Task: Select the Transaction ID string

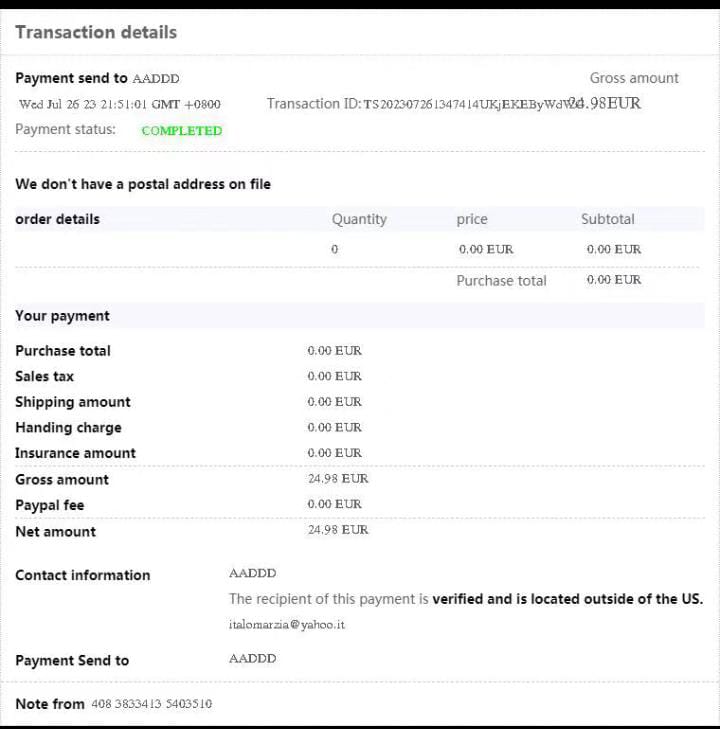Action: pos(466,104)
